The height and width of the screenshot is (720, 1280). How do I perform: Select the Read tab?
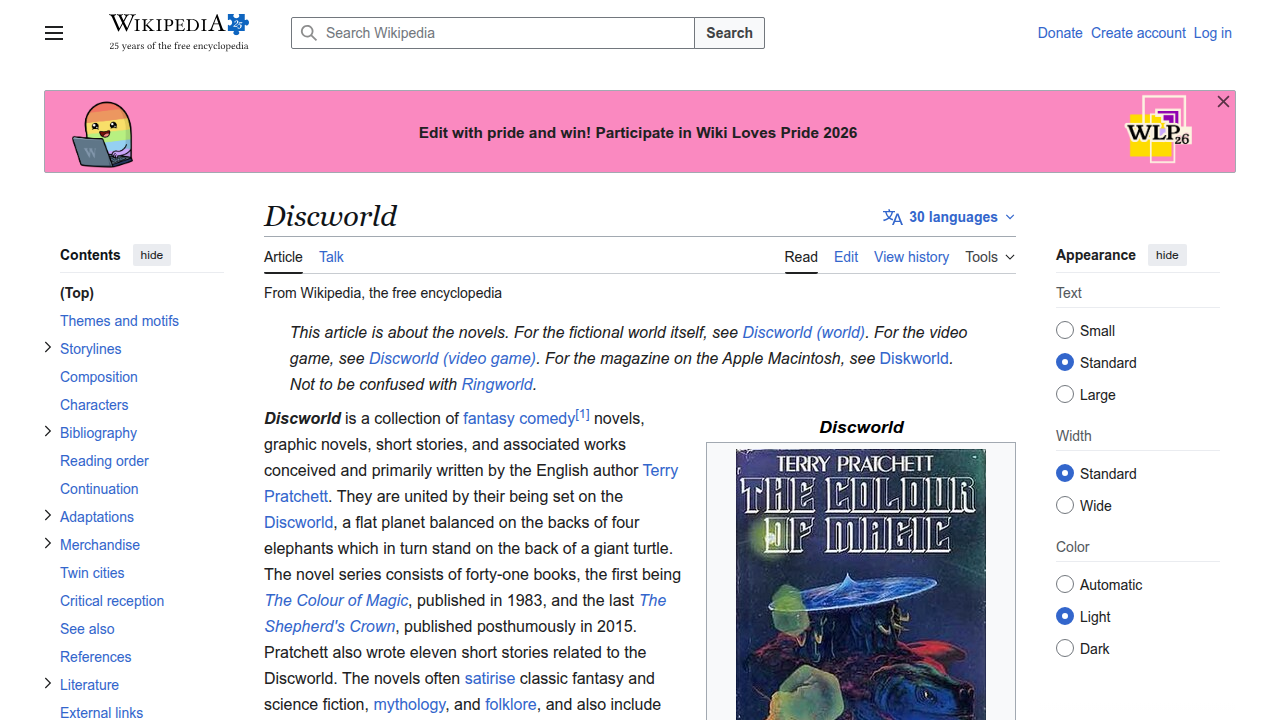point(801,257)
